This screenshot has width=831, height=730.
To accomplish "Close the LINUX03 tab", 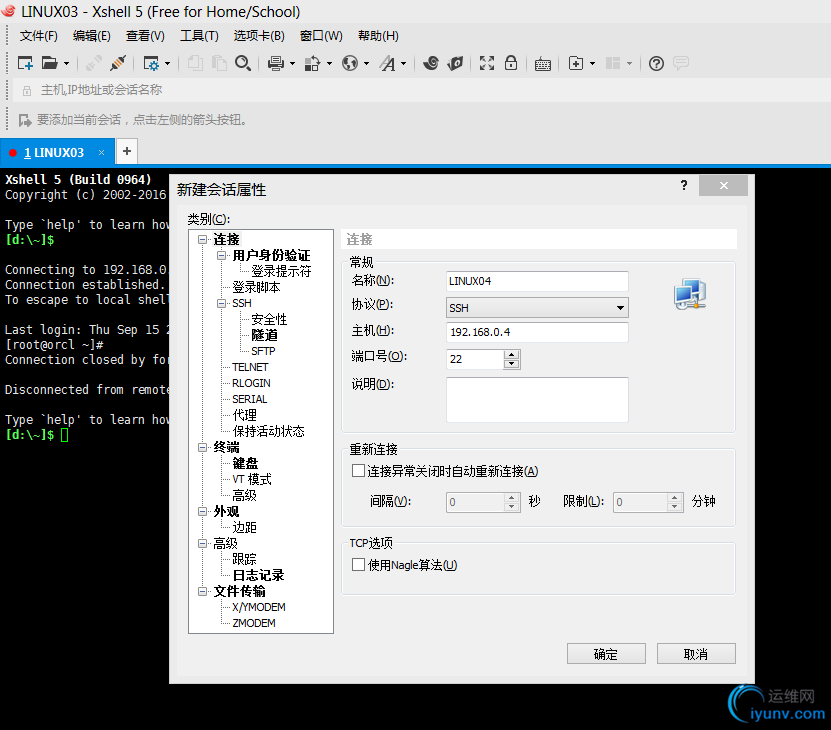I will 101,153.
